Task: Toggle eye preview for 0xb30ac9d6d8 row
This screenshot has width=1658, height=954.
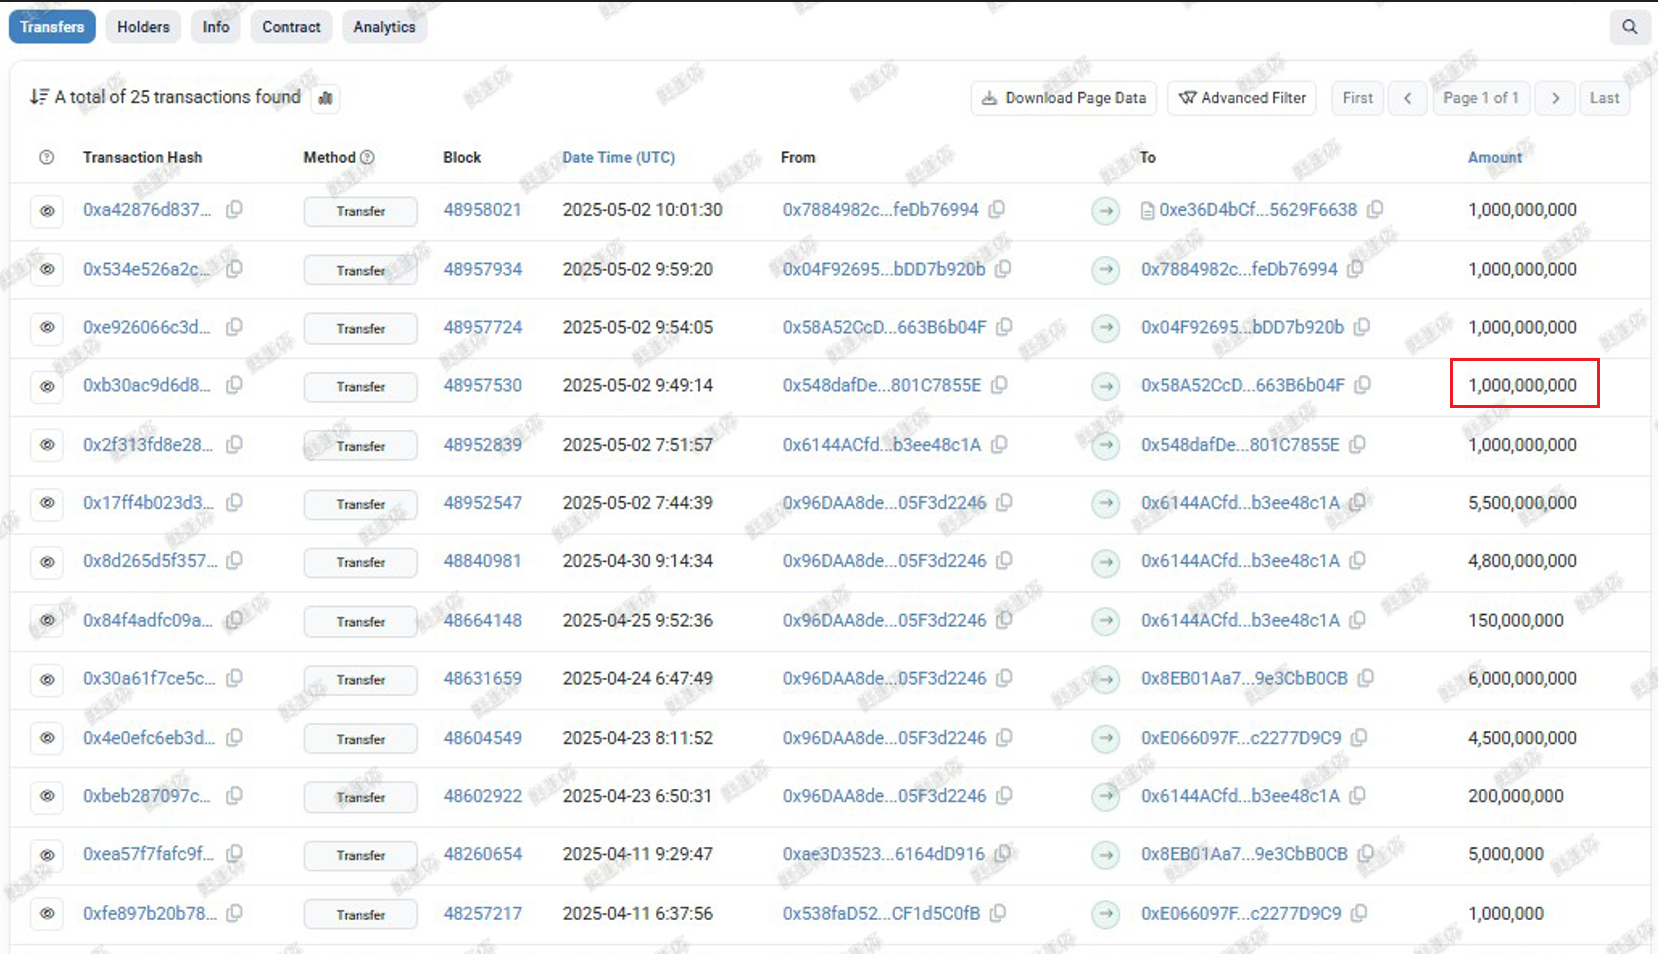Action: coord(47,386)
